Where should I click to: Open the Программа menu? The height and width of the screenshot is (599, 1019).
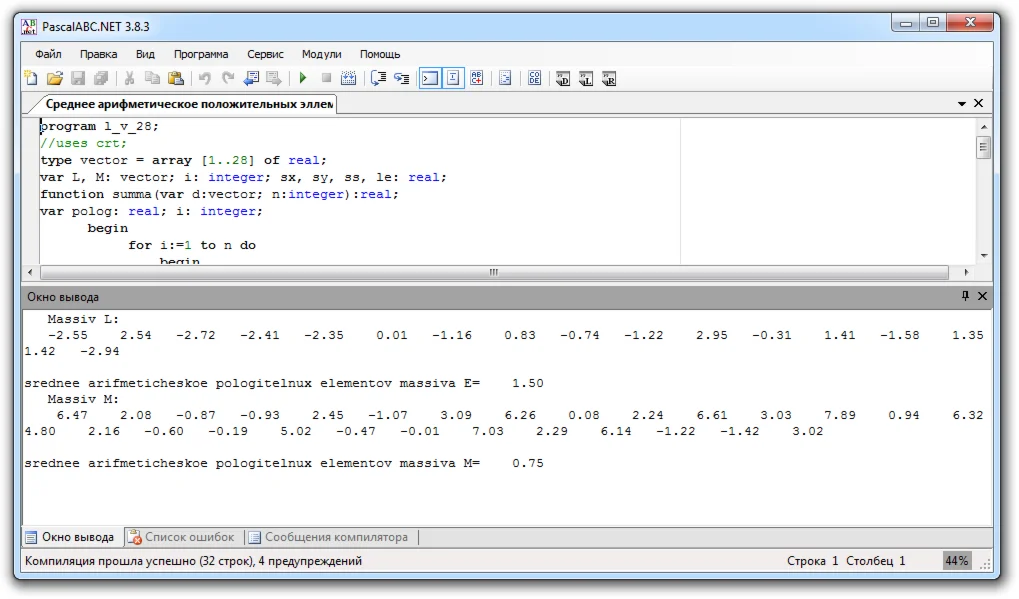(201, 54)
